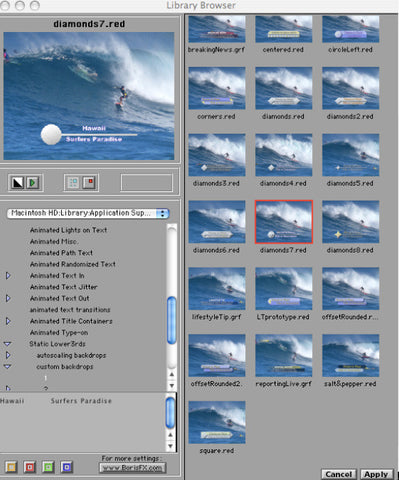Screen dimensions: 399x480
Task: Click text field scroll down arrow
Action: [170, 446]
